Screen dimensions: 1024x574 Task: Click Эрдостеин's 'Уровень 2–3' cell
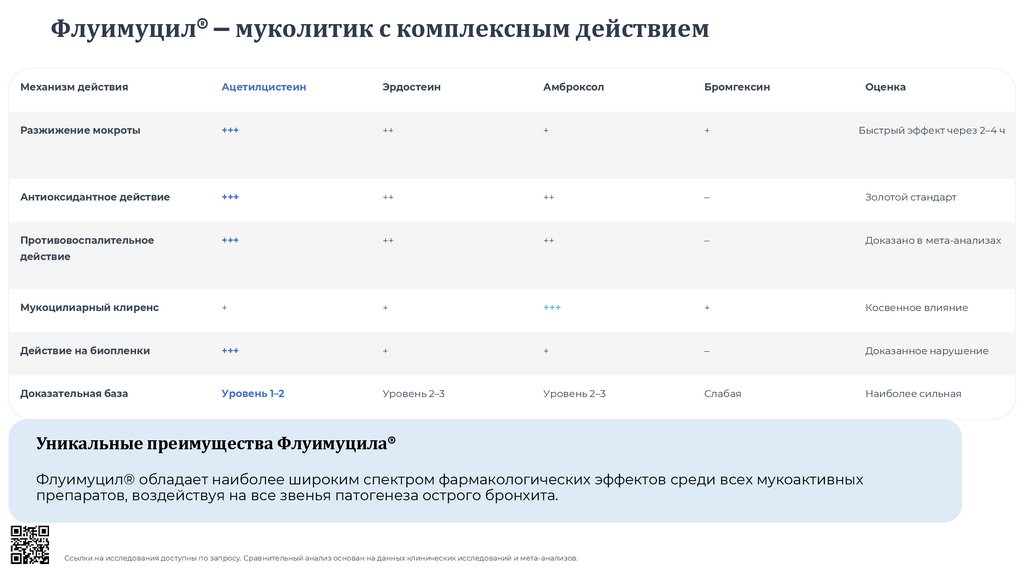point(413,393)
